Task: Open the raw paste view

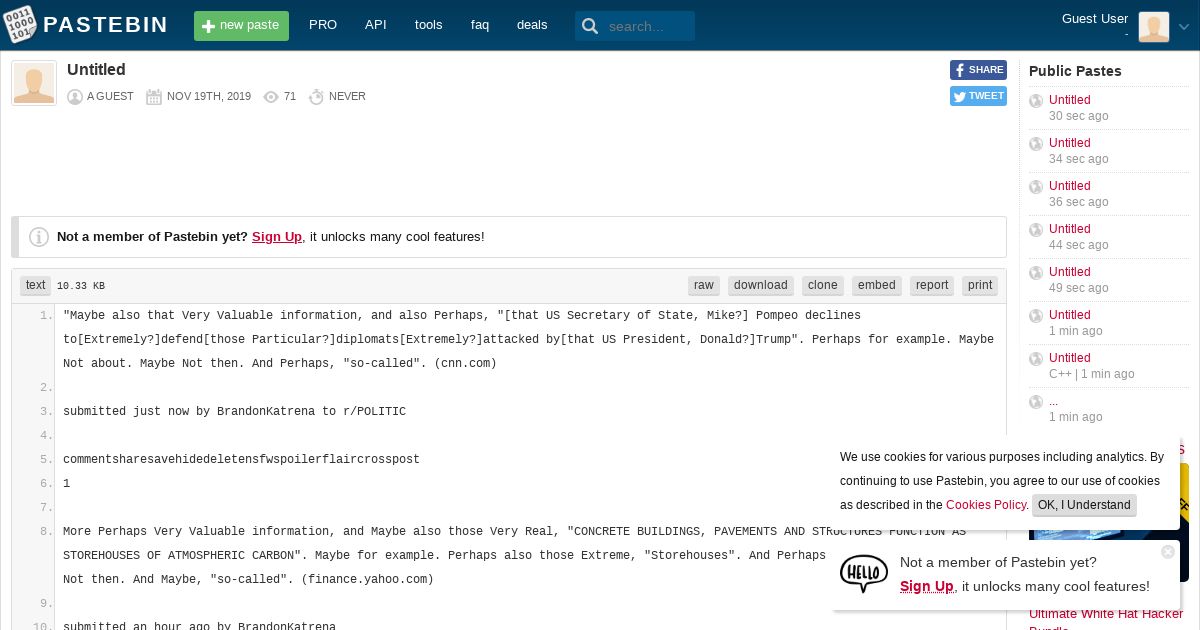Action: (x=704, y=285)
